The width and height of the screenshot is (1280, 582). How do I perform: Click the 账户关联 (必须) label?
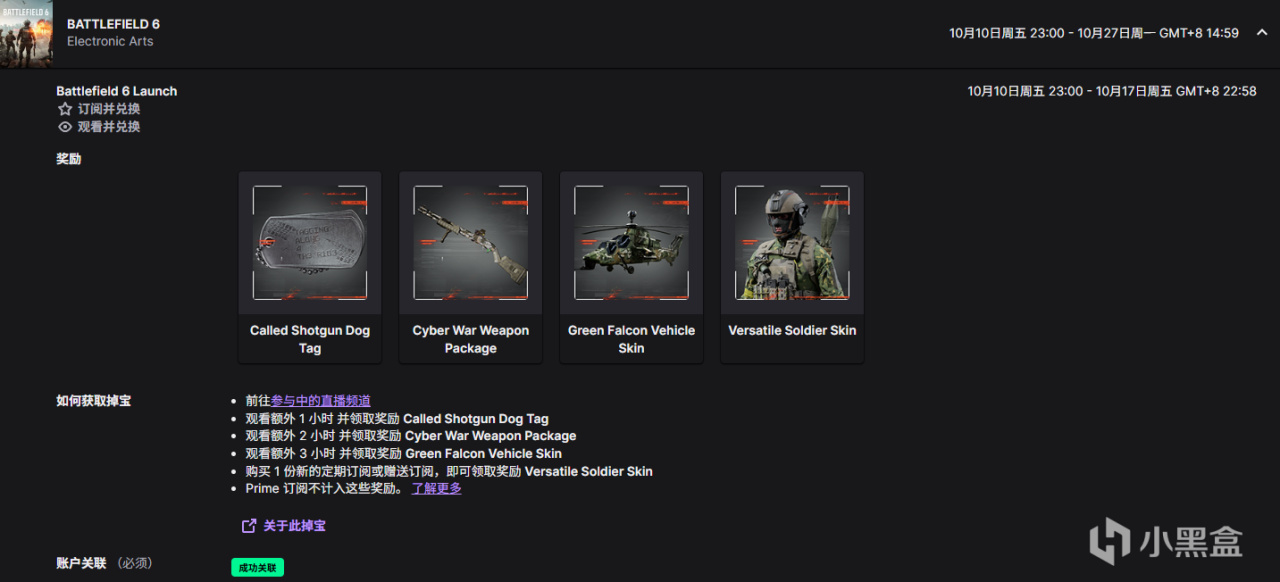pyautogui.click(x=104, y=563)
